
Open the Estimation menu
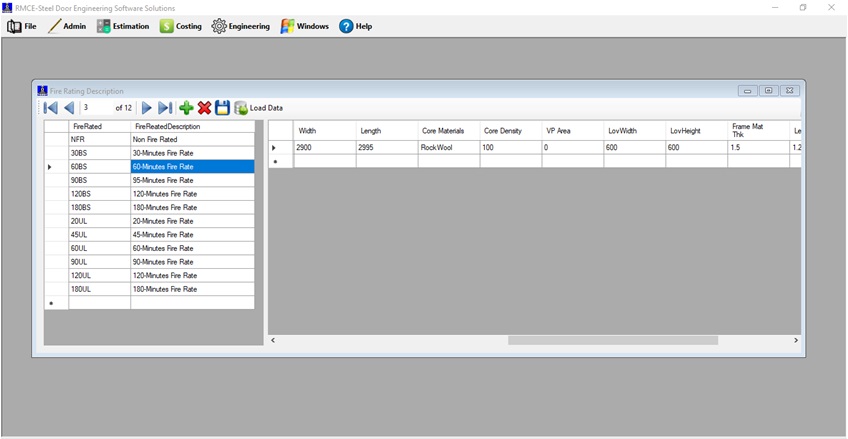tap(123, 26)
